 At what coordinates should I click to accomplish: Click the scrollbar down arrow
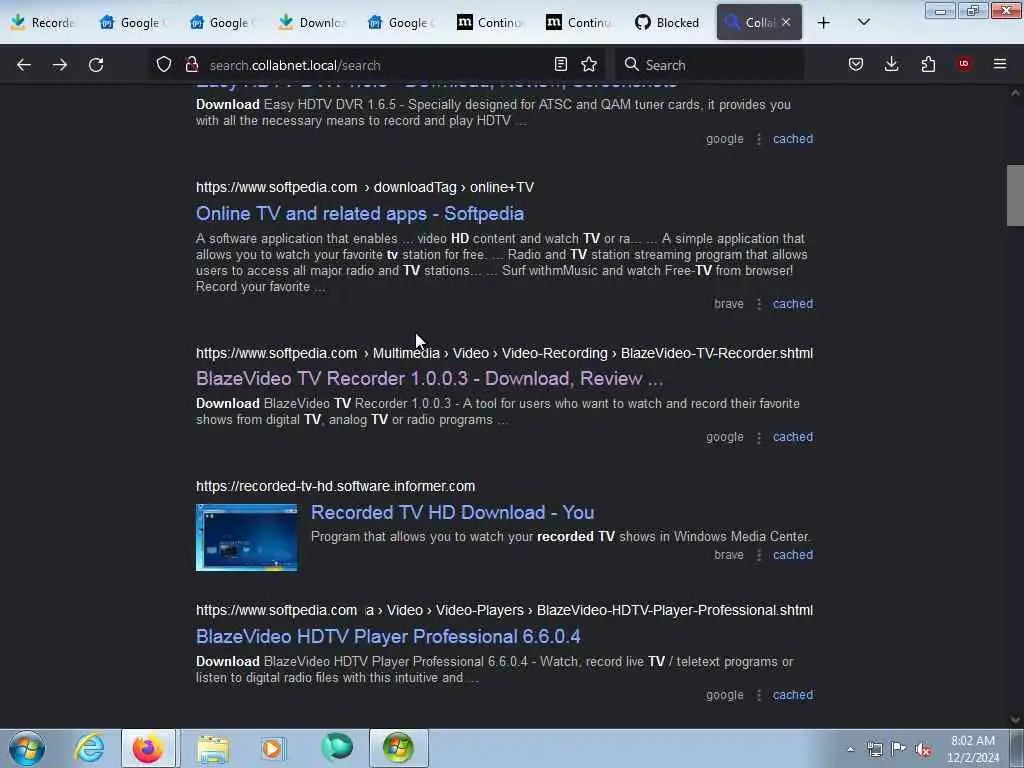click(1015, 720)
